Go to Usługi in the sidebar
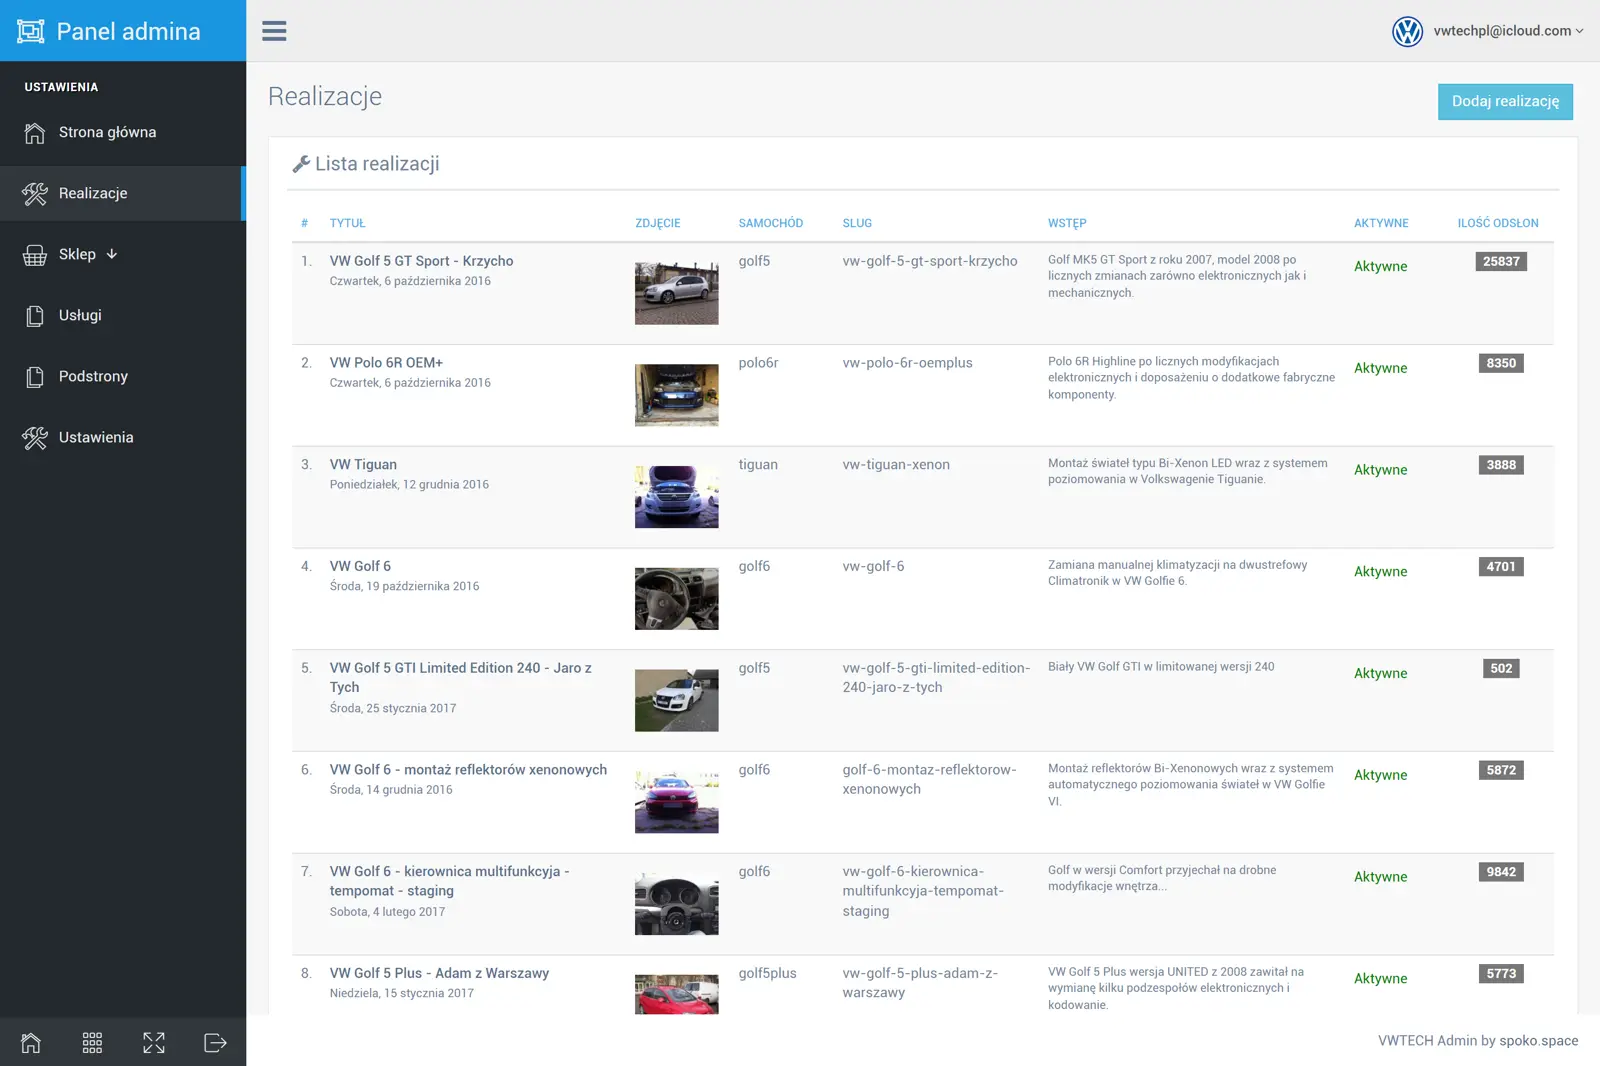The image size is (1600, 1066). tap(80, 315)
